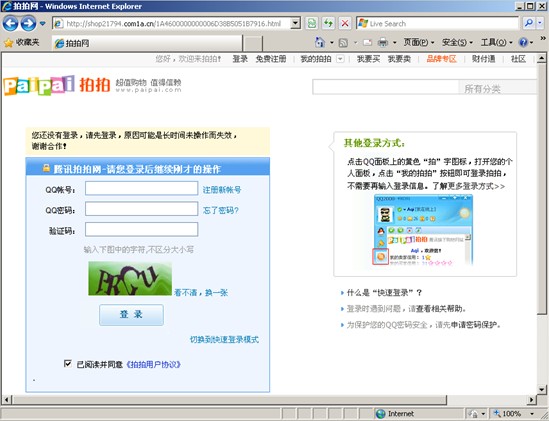Click the blue Help question mark icon
The height and width of the screenshot is (421, 549).
(x=523, y=42)
